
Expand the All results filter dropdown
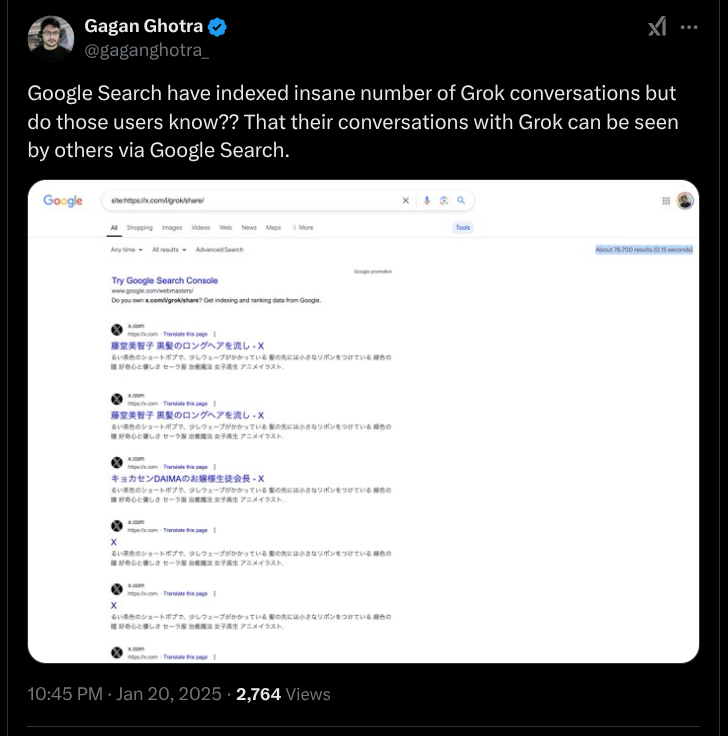tap(169, 249)
